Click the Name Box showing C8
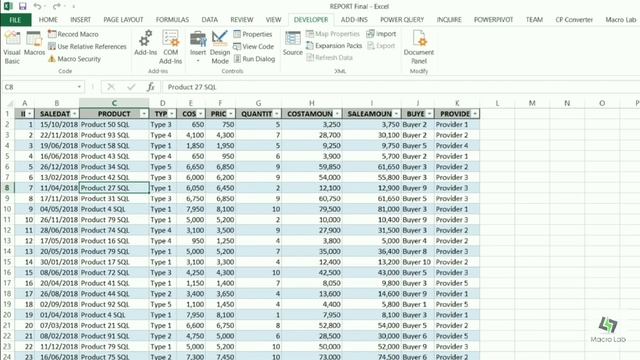The height and width of the screenshot is (360, 640). tap(39, 87)
